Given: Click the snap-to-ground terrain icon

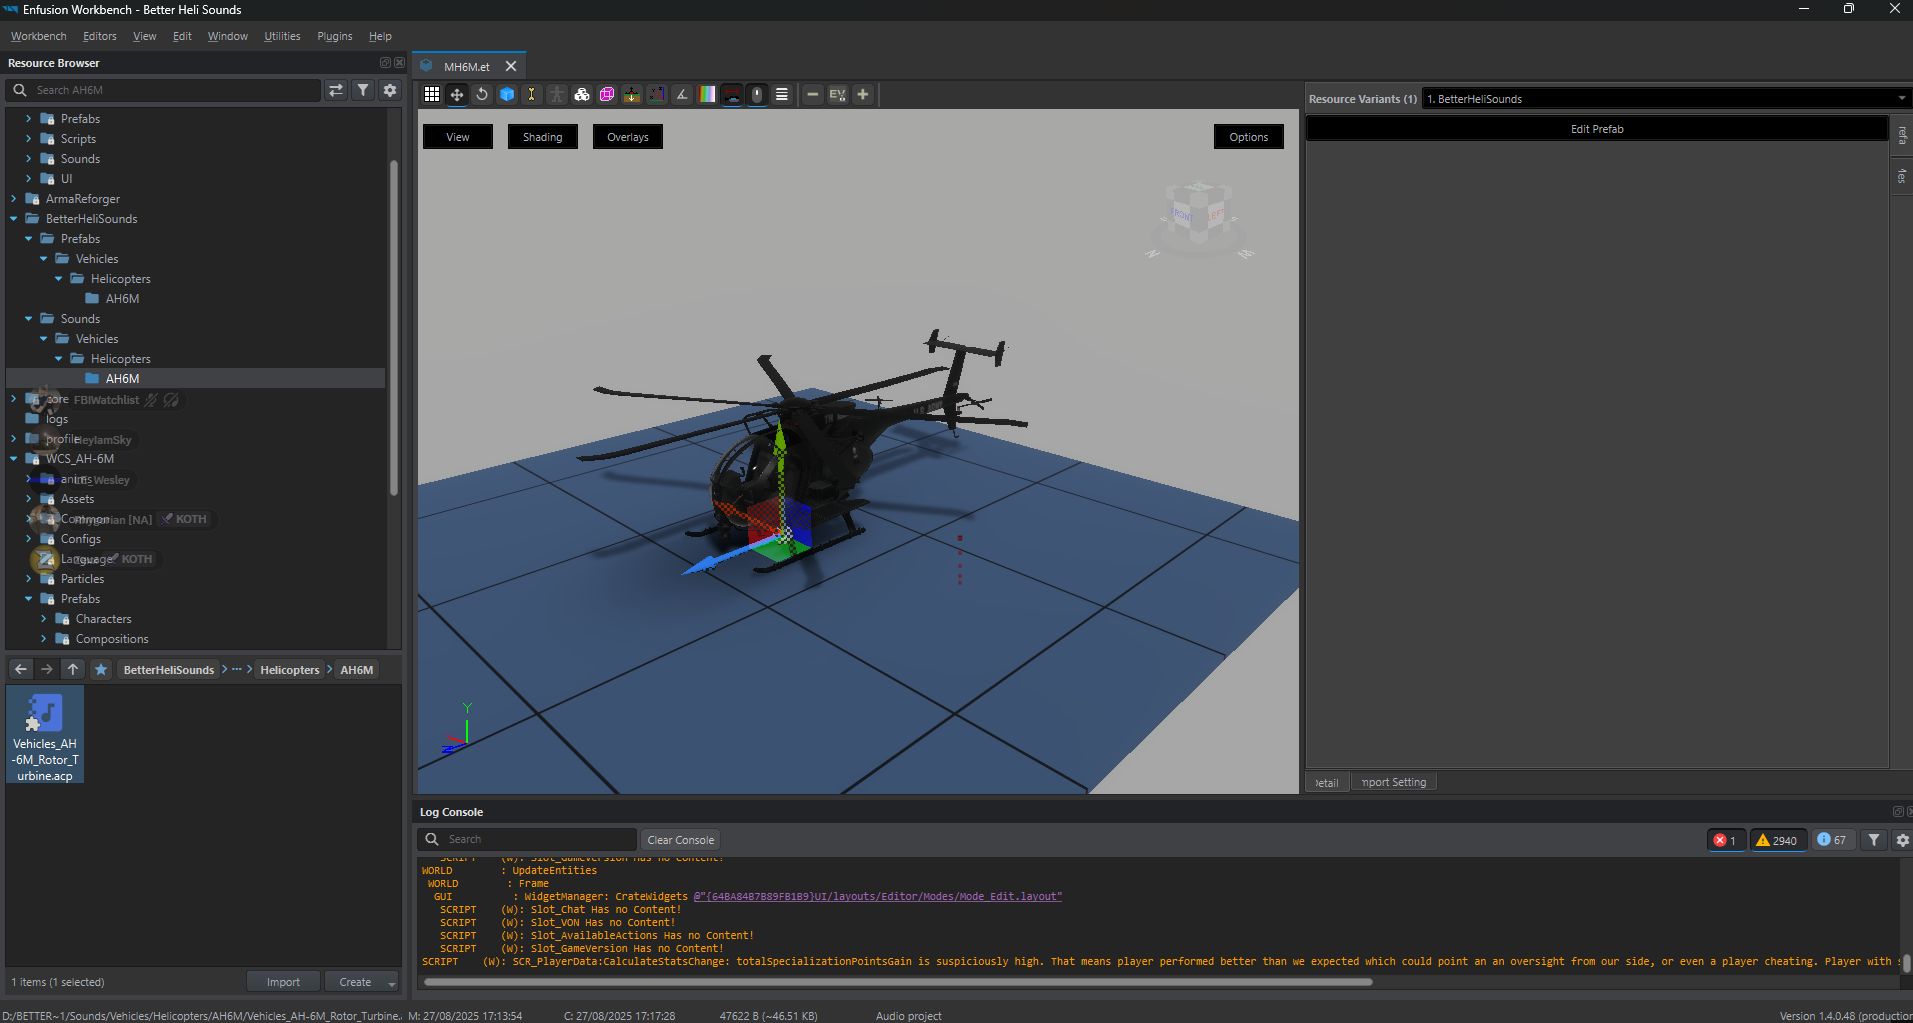Looking at the screenshot, I should (x=632, y=94).
